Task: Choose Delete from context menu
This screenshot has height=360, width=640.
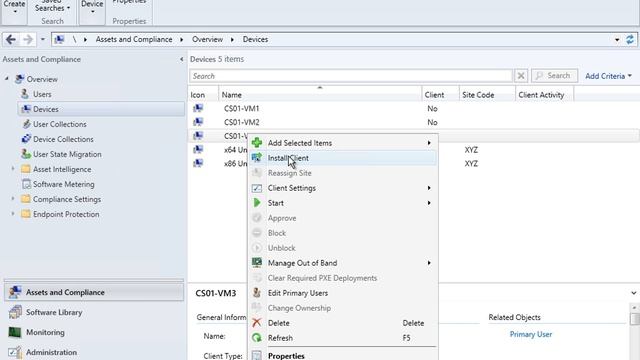Action: (x=343, y=323)
